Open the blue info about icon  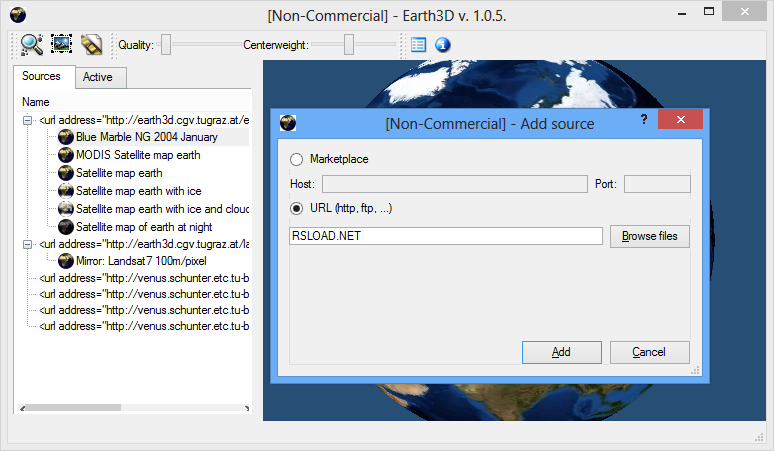(x=443, y=45)
